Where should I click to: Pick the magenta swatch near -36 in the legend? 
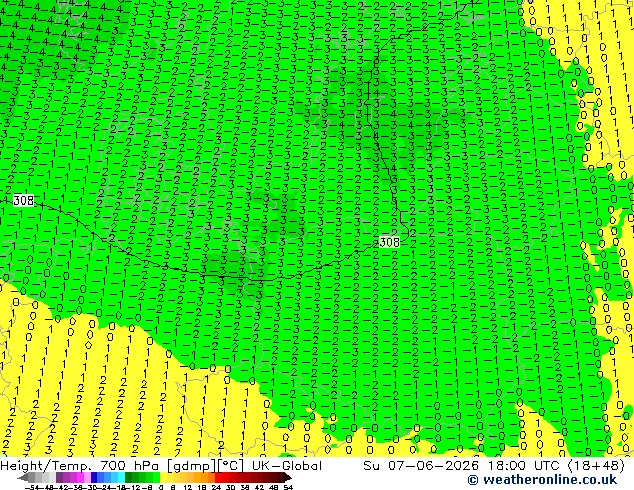click(80, 477)
